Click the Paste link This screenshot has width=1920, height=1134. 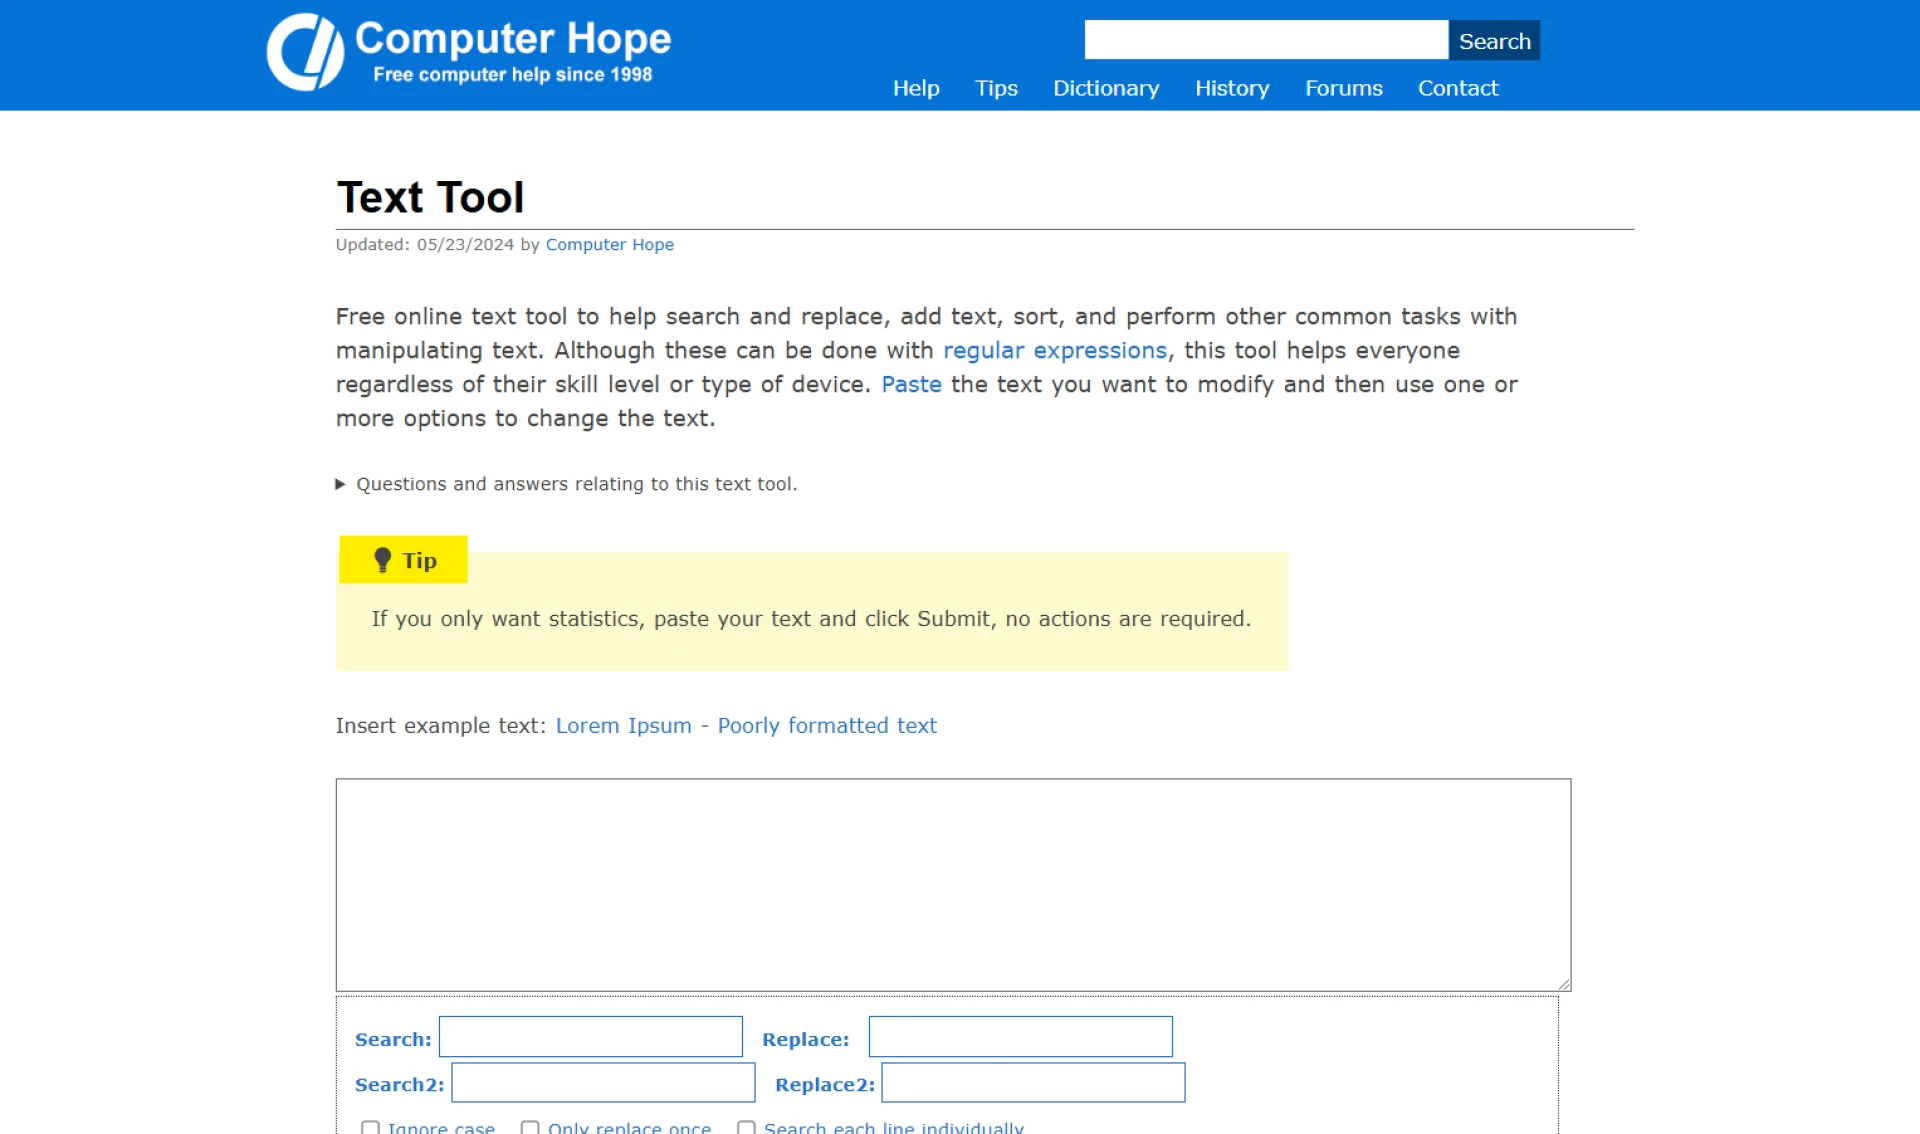point(911,384)
